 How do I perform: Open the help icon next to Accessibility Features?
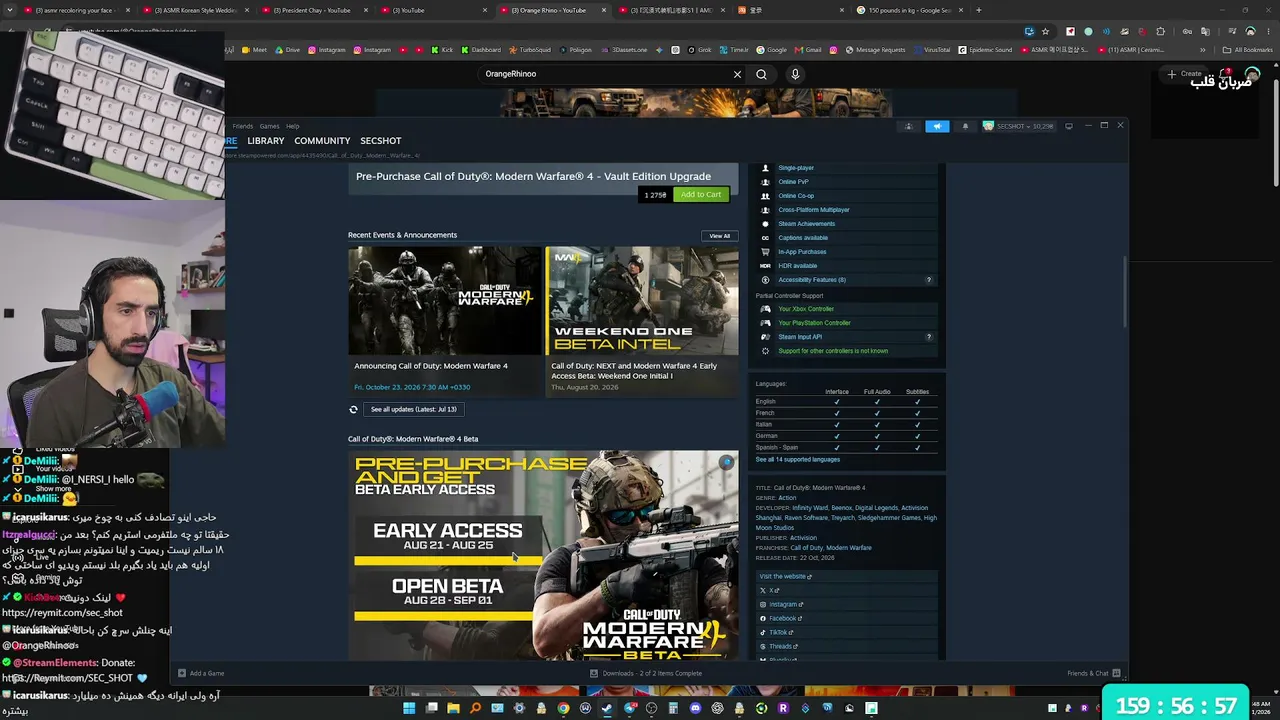click(x=929, y=280)
